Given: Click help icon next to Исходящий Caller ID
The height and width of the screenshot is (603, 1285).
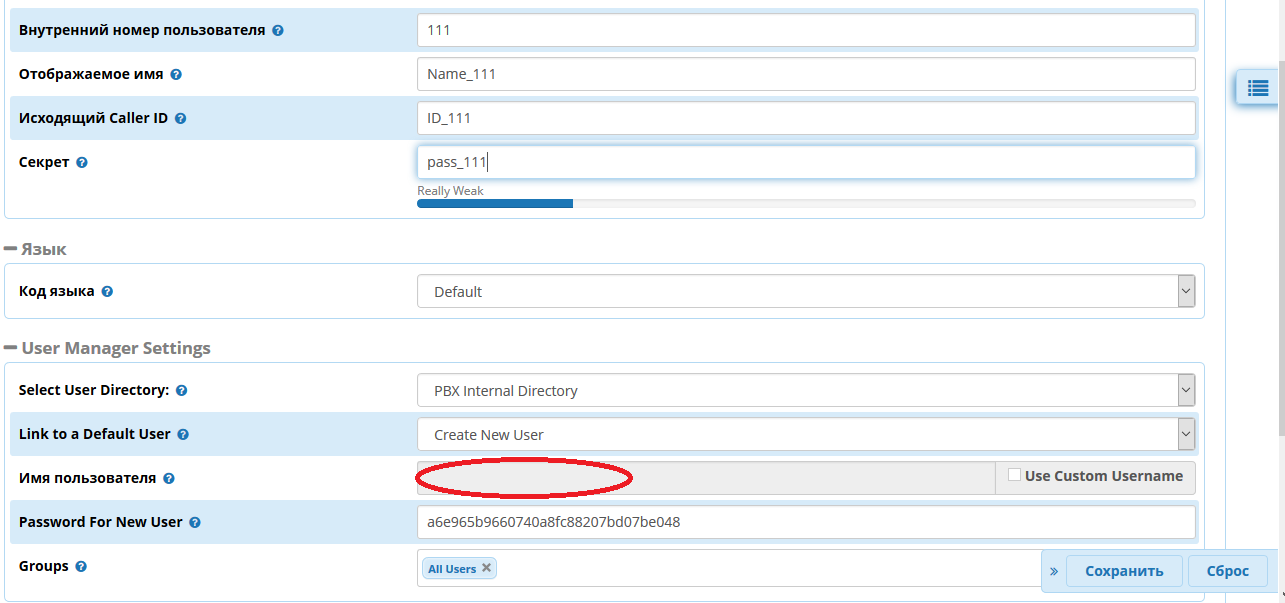Looking at the screenshot, I should click(181, 119).
